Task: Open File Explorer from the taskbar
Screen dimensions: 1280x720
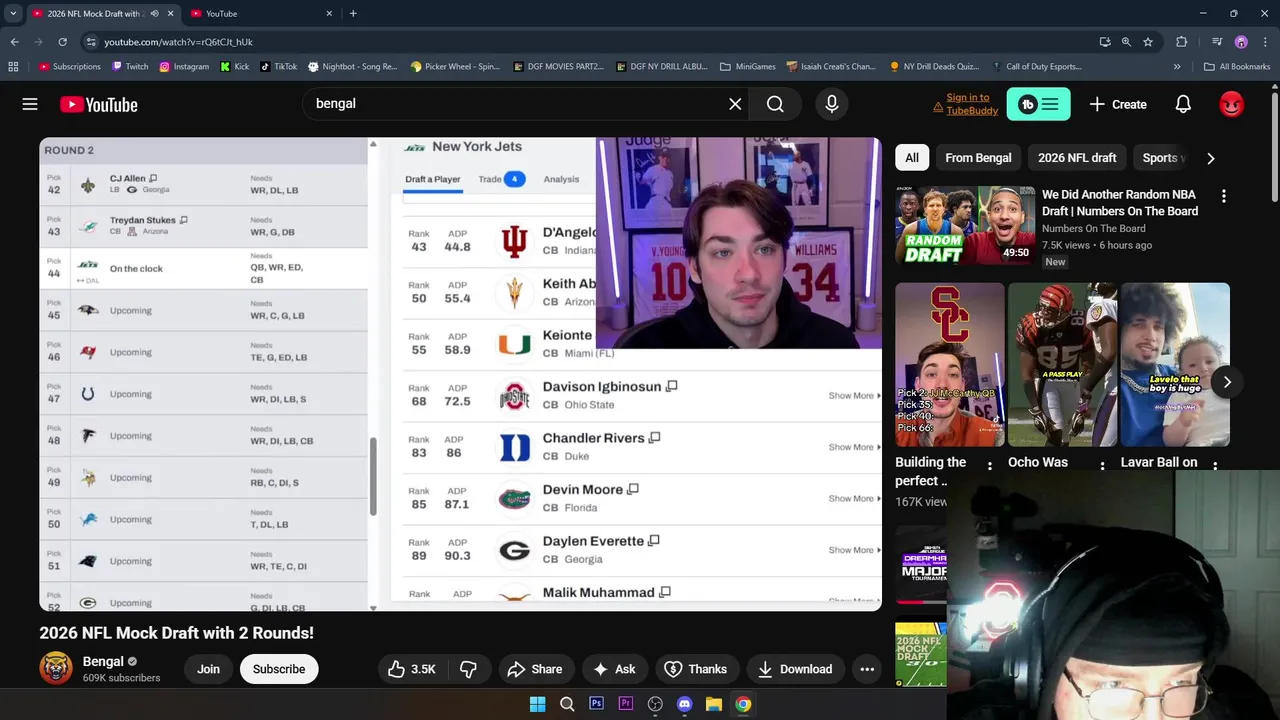Action: 713,704
